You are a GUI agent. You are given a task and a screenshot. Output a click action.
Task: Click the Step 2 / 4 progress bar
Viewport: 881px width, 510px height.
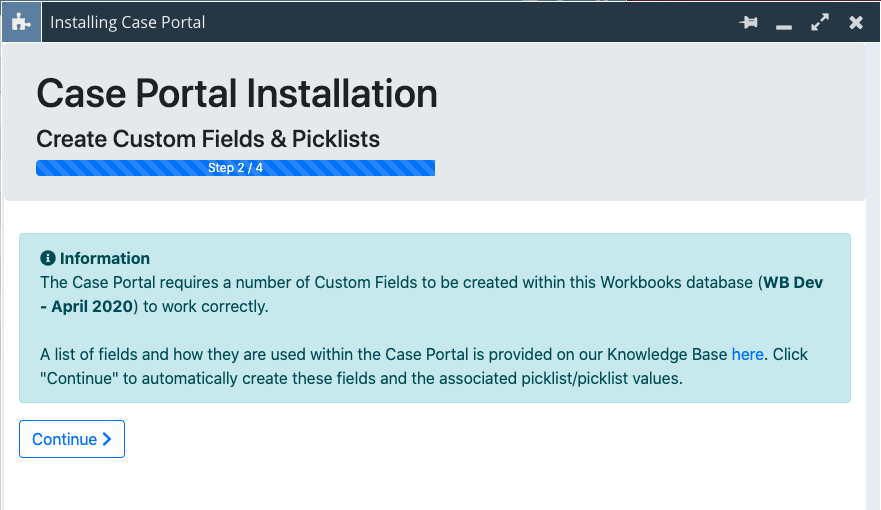(235, 168)
